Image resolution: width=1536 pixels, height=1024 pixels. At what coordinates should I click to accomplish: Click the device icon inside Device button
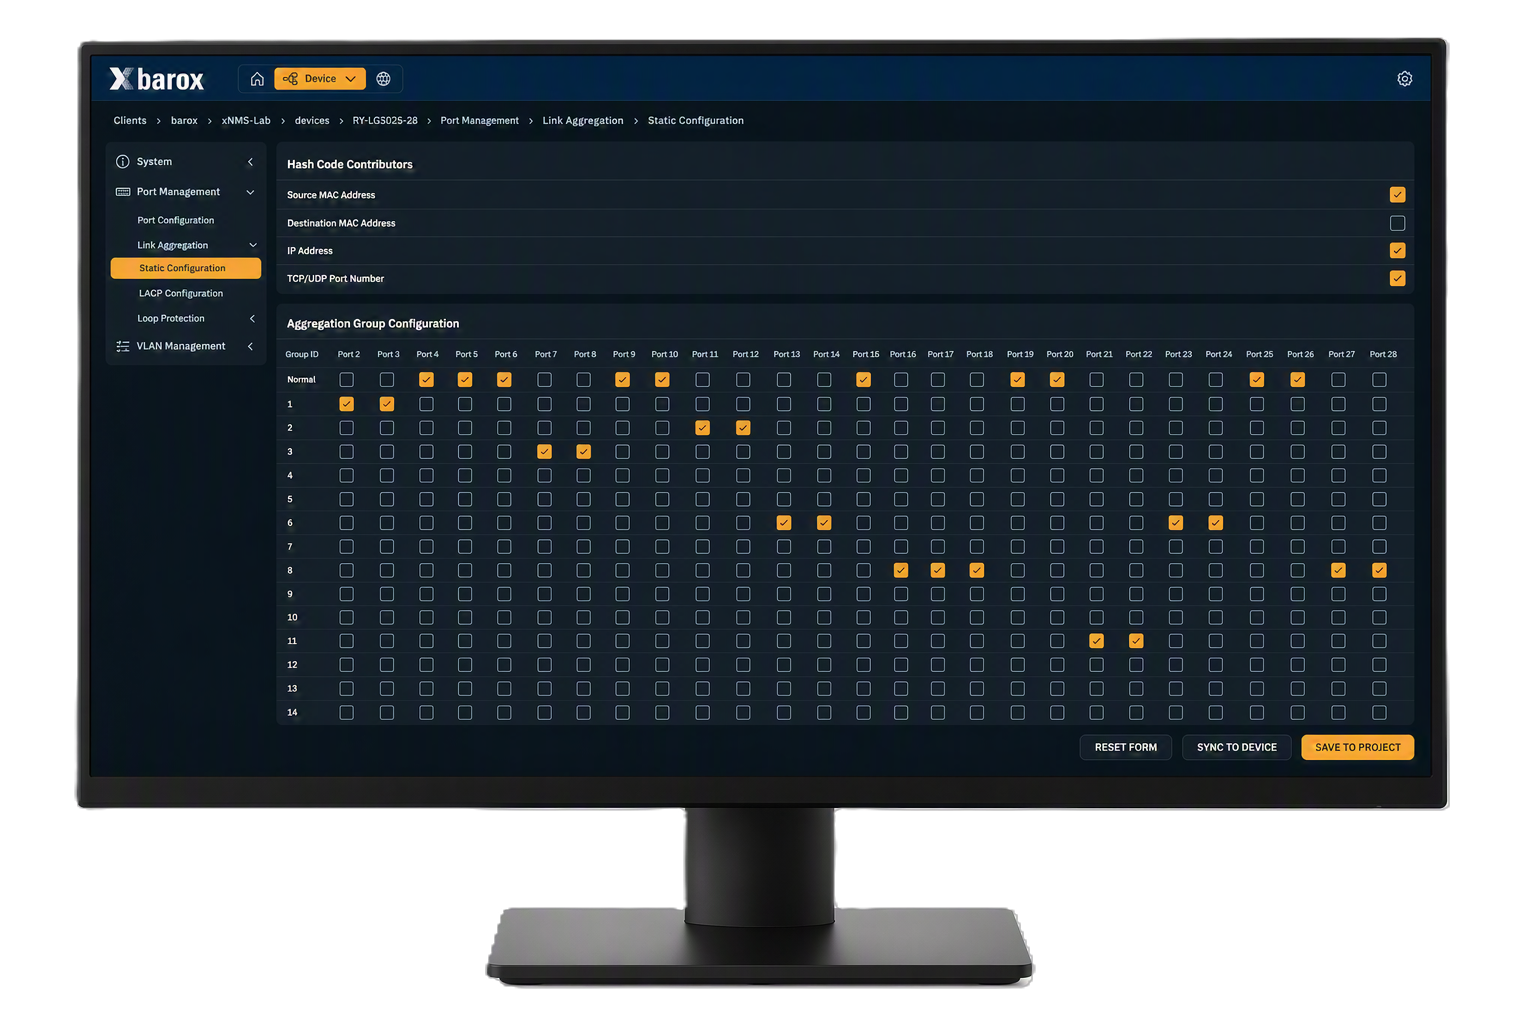point(291,79)
